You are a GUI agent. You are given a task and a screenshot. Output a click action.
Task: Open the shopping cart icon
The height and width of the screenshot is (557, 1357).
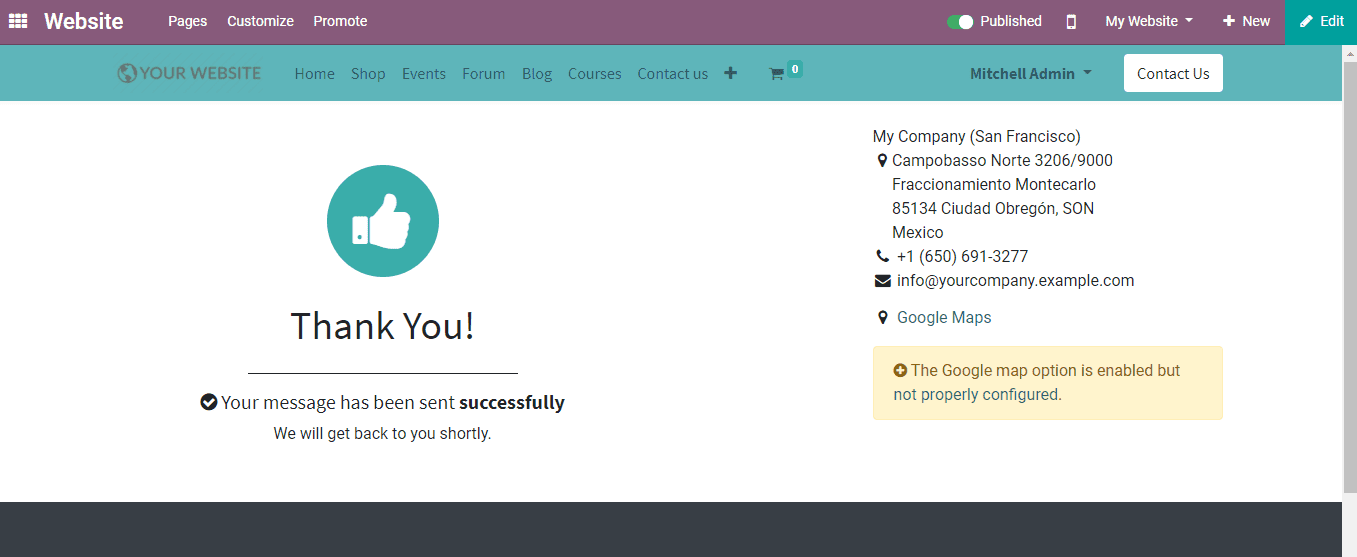776,74
